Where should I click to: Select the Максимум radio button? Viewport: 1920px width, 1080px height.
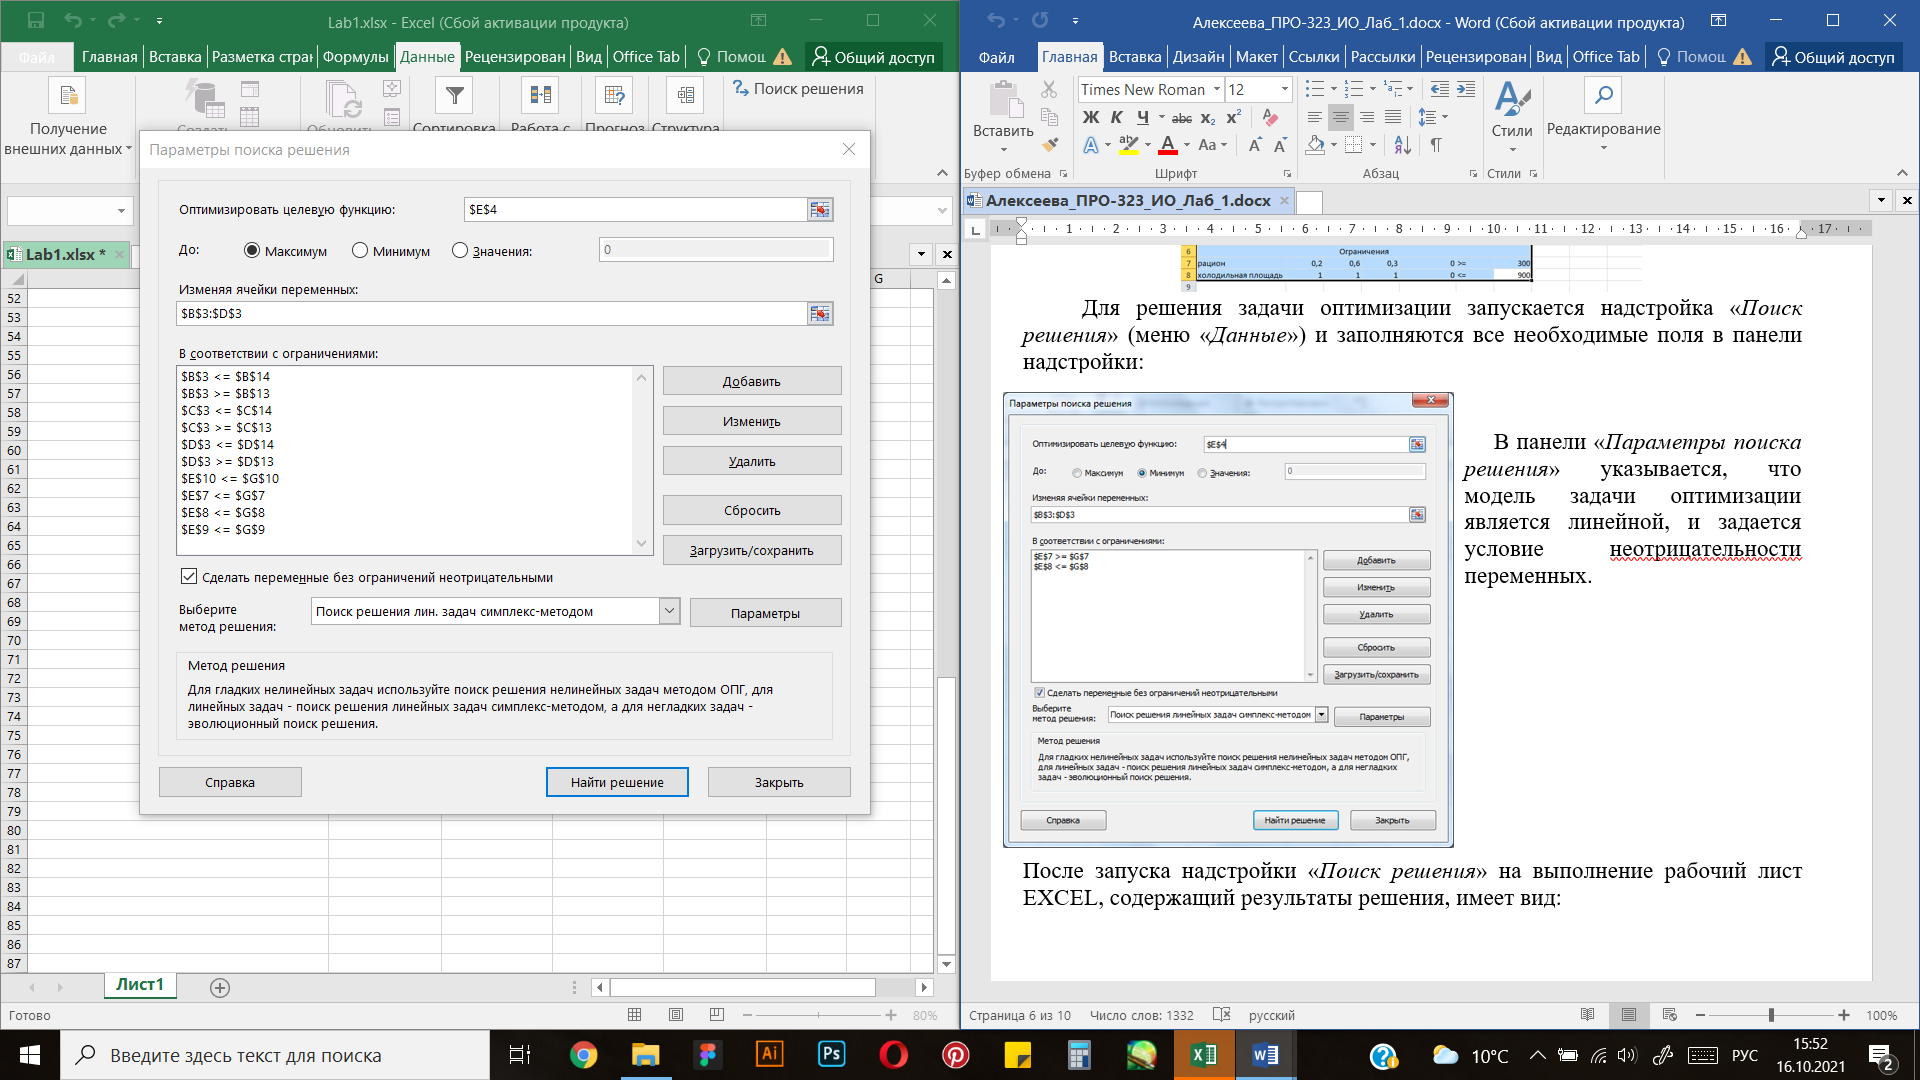pos(252,251)
